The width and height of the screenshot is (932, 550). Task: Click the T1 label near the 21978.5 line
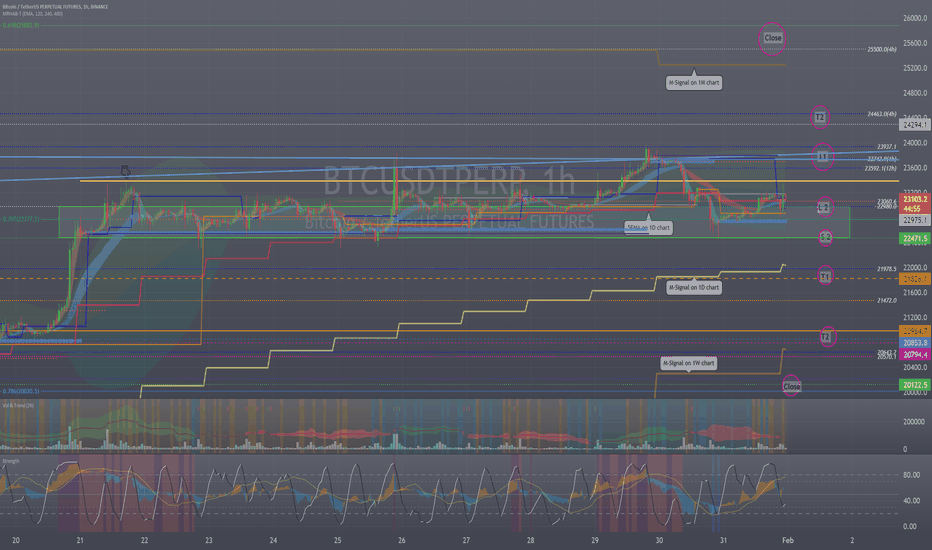pos(825,277)
